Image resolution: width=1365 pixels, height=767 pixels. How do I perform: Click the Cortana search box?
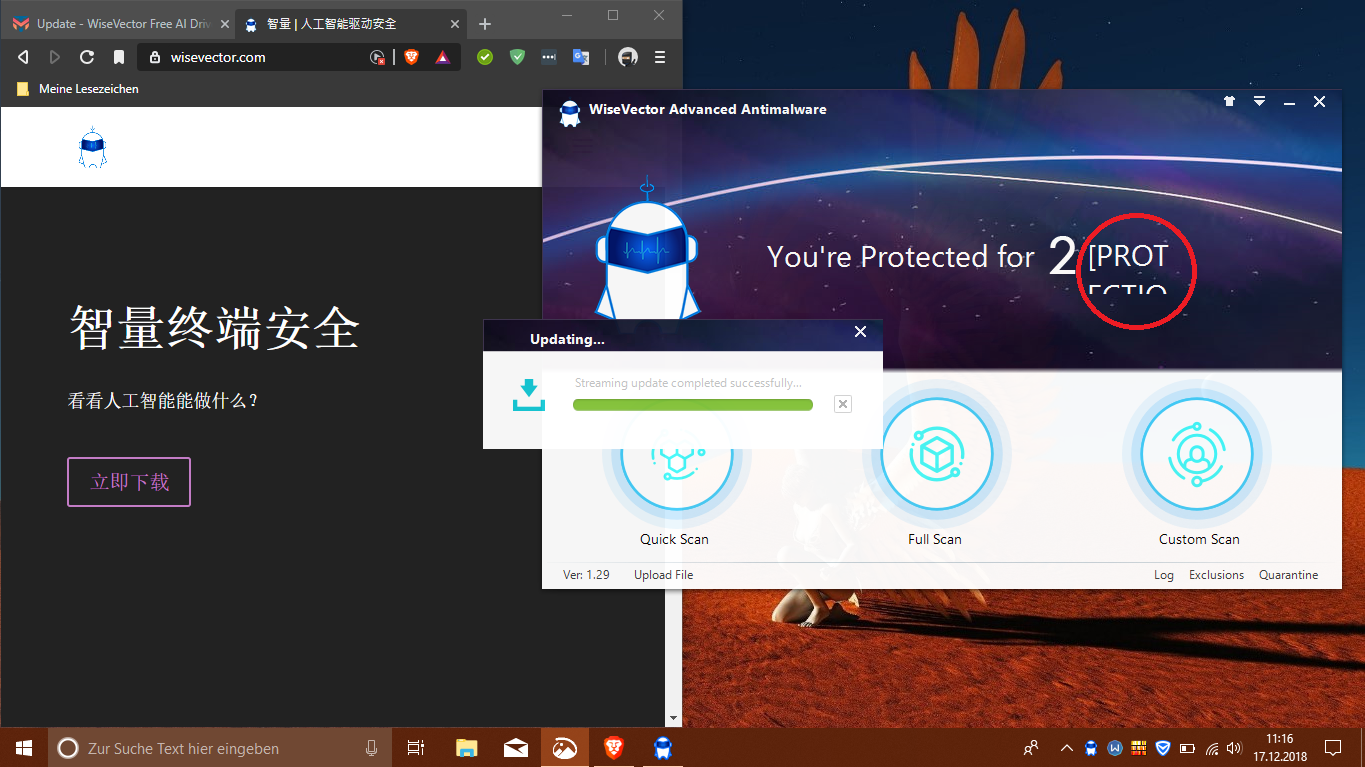219,748
